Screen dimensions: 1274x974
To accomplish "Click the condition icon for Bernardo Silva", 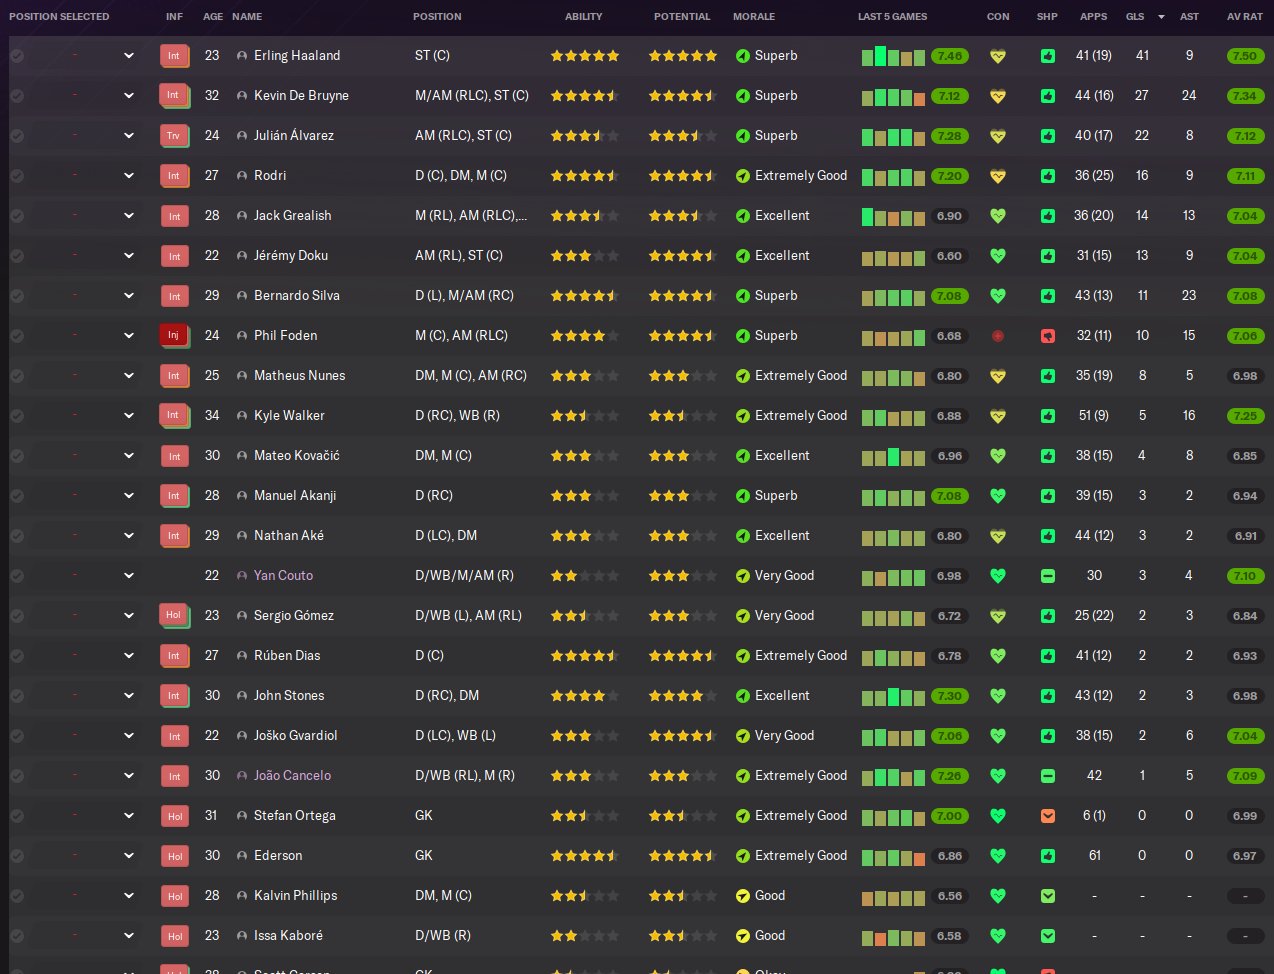I will pos(997,296).
